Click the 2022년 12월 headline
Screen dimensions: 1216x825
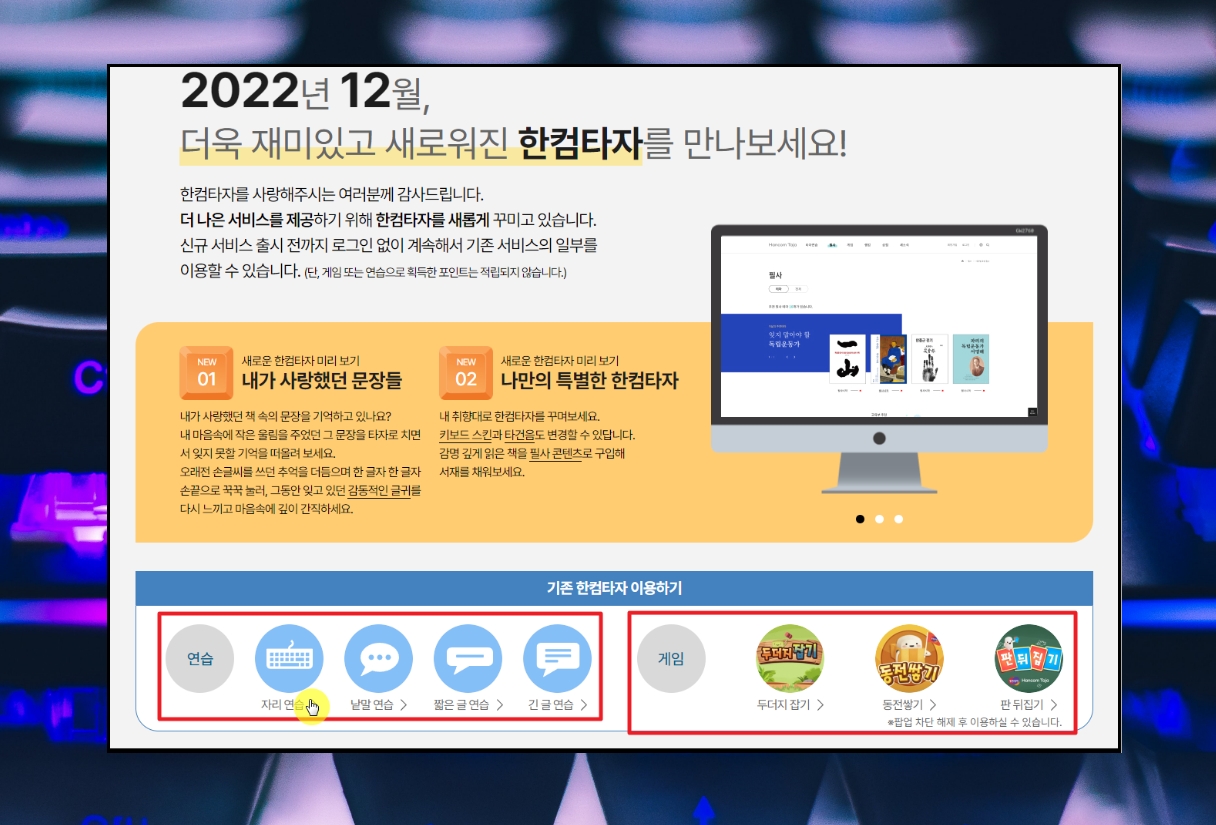tap(305, 91)
